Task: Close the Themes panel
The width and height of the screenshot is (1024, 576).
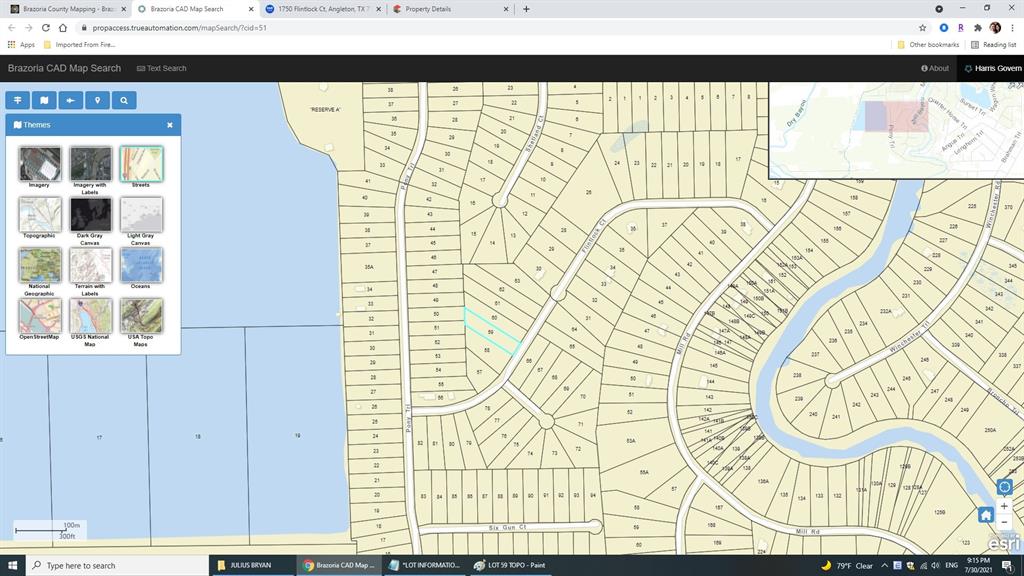Action: (x=170, y=125)
